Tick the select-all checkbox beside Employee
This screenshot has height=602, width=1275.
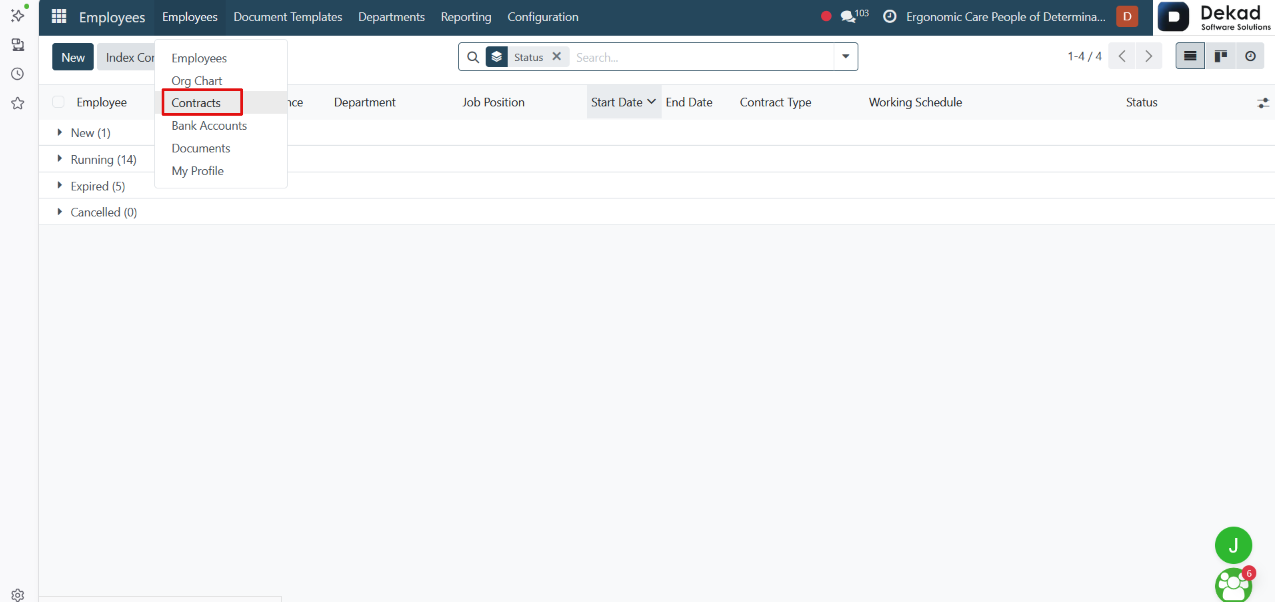[x=58, y=102]
